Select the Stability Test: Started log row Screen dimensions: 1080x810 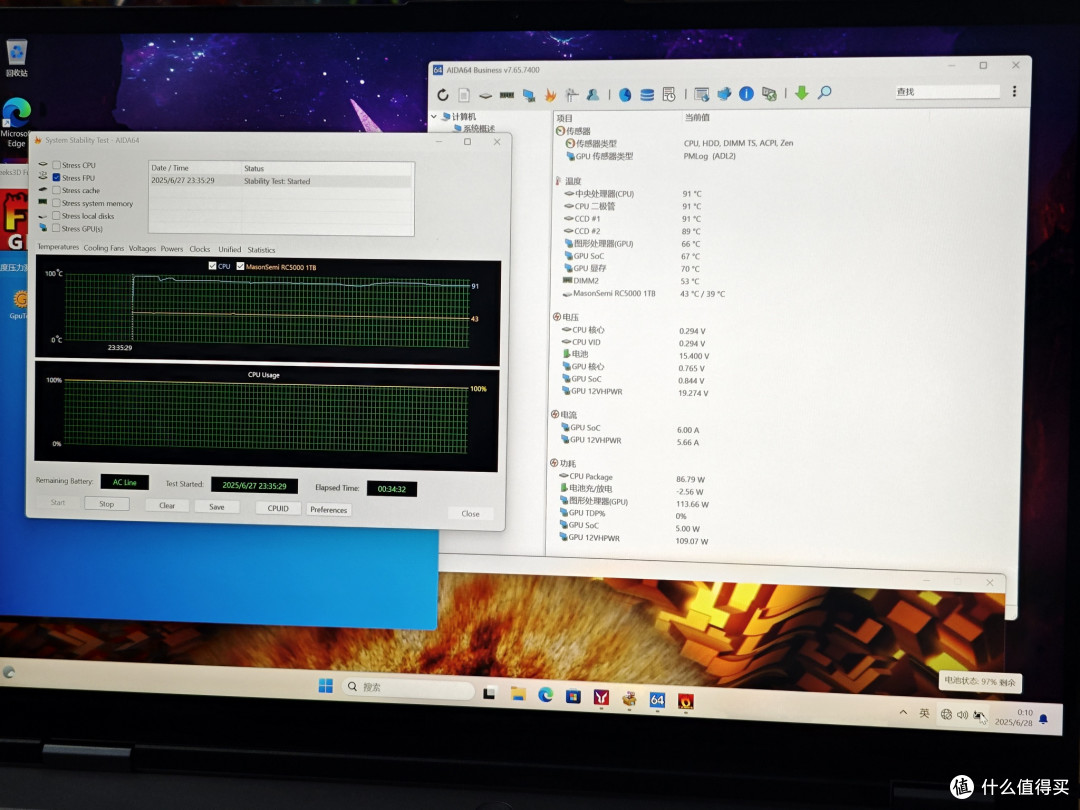pyautogui.click(x=281, y=180)
